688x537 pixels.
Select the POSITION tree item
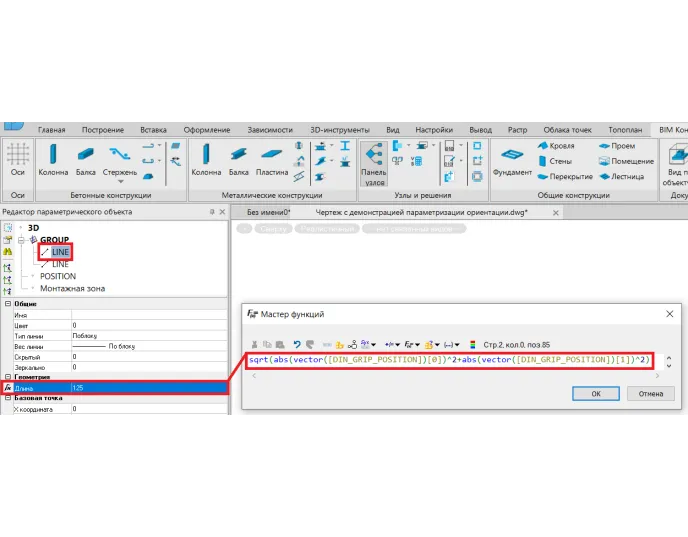[58, 276]
